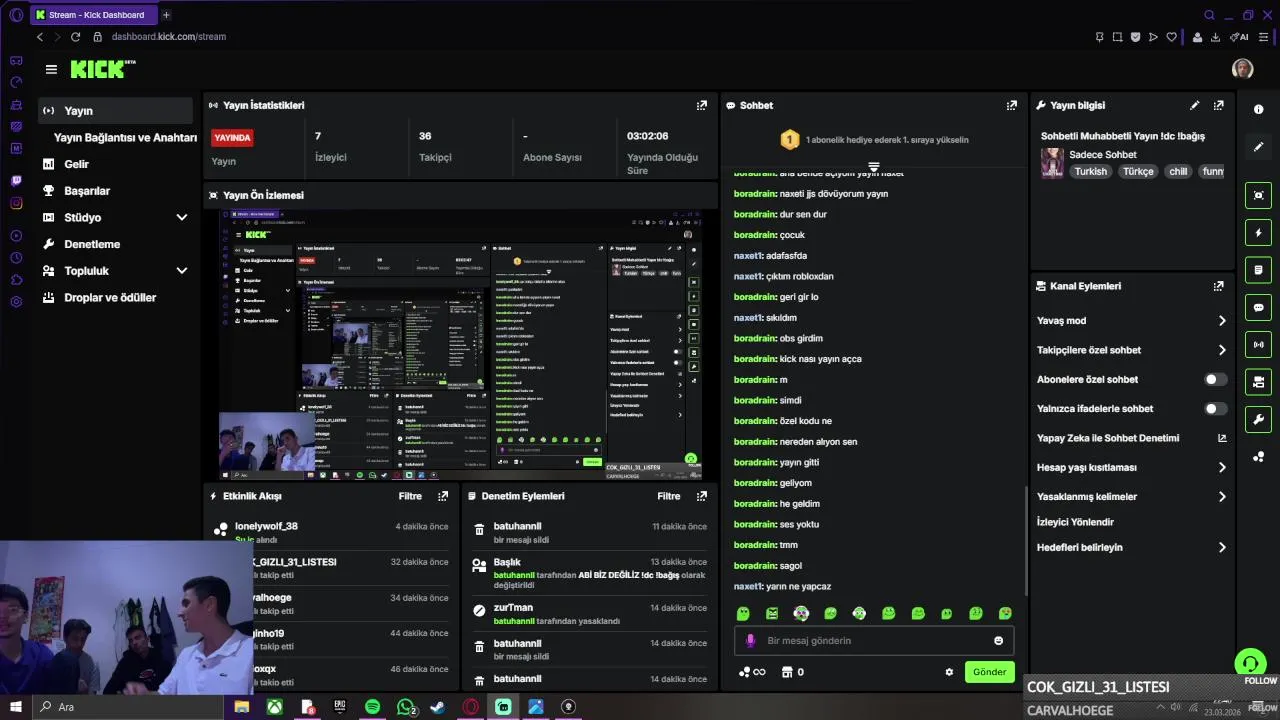Screen dimensions: 1280x720
Task: Click İzleyici Yönlendir
Action: pyautogui.click(x=1075, y=522)
